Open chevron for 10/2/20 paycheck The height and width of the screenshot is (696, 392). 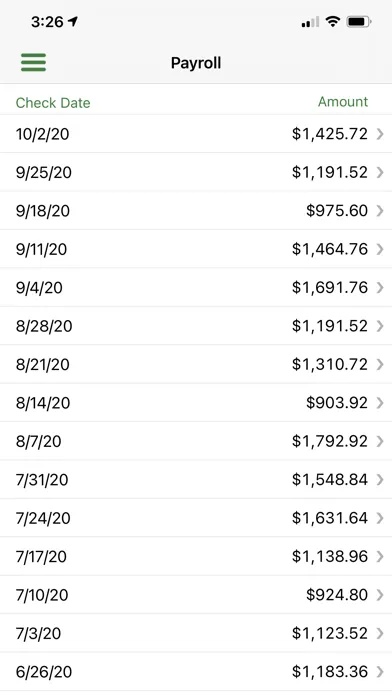[x=380, y=134]
